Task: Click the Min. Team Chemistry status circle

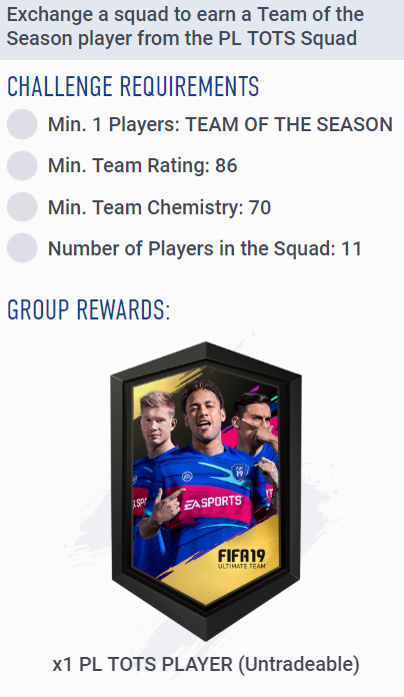Action: pyautogui.click(x=22, y=207)
